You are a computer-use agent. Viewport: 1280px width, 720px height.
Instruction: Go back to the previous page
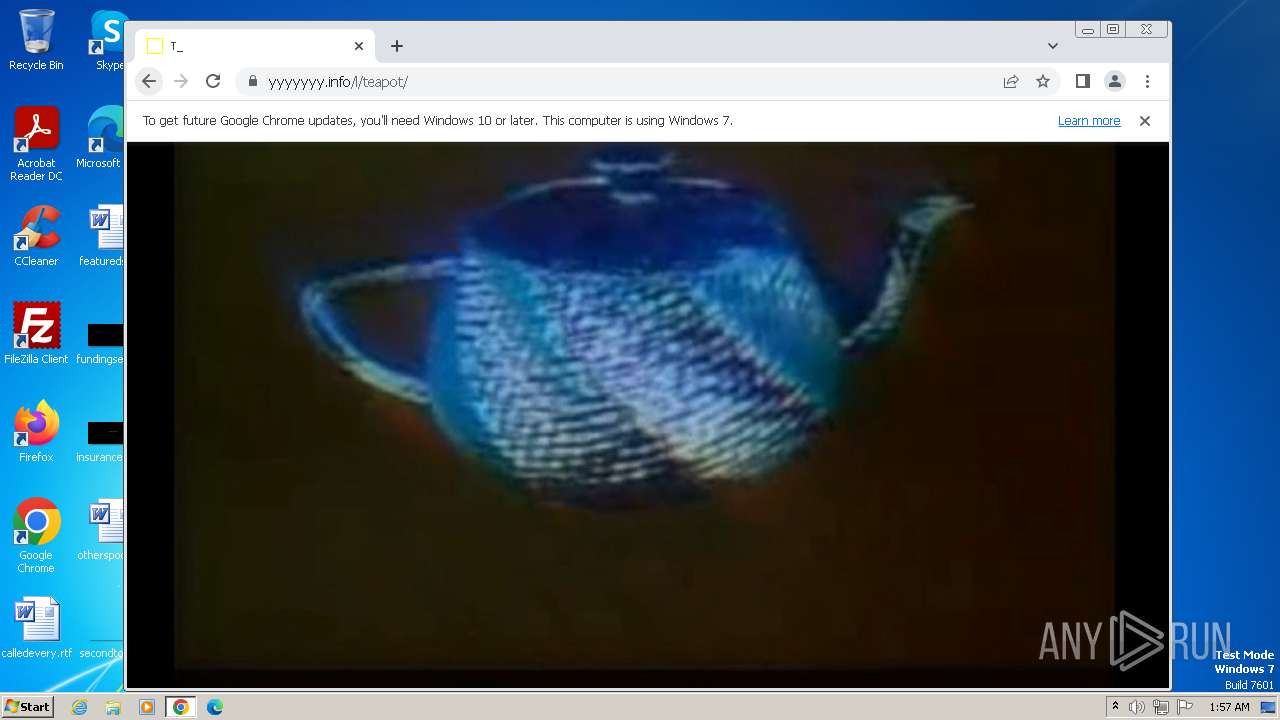pyautogui.click(x=149, y=81)
